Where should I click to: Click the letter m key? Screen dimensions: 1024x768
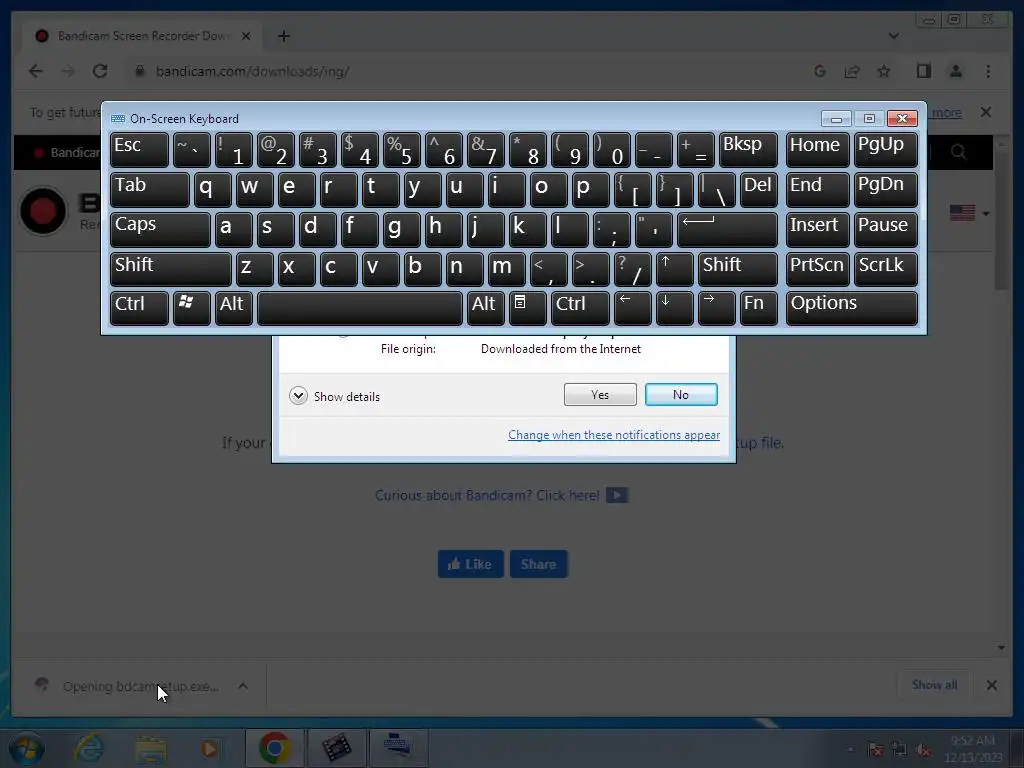[x=506, y=269]
